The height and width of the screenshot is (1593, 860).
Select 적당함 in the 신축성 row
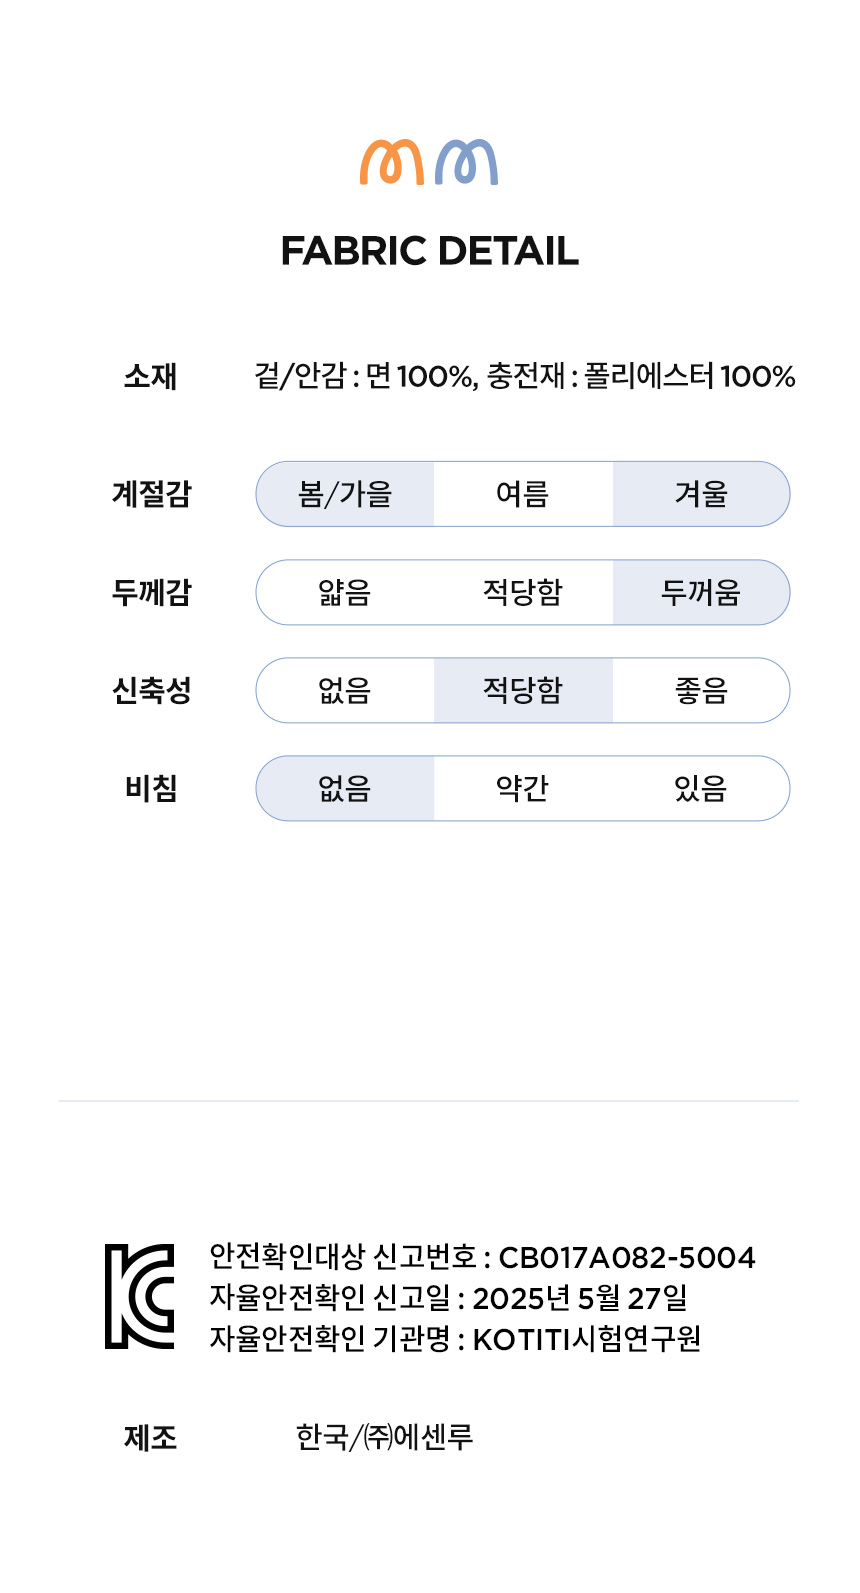pyautogui.click(x=523, y=690)
